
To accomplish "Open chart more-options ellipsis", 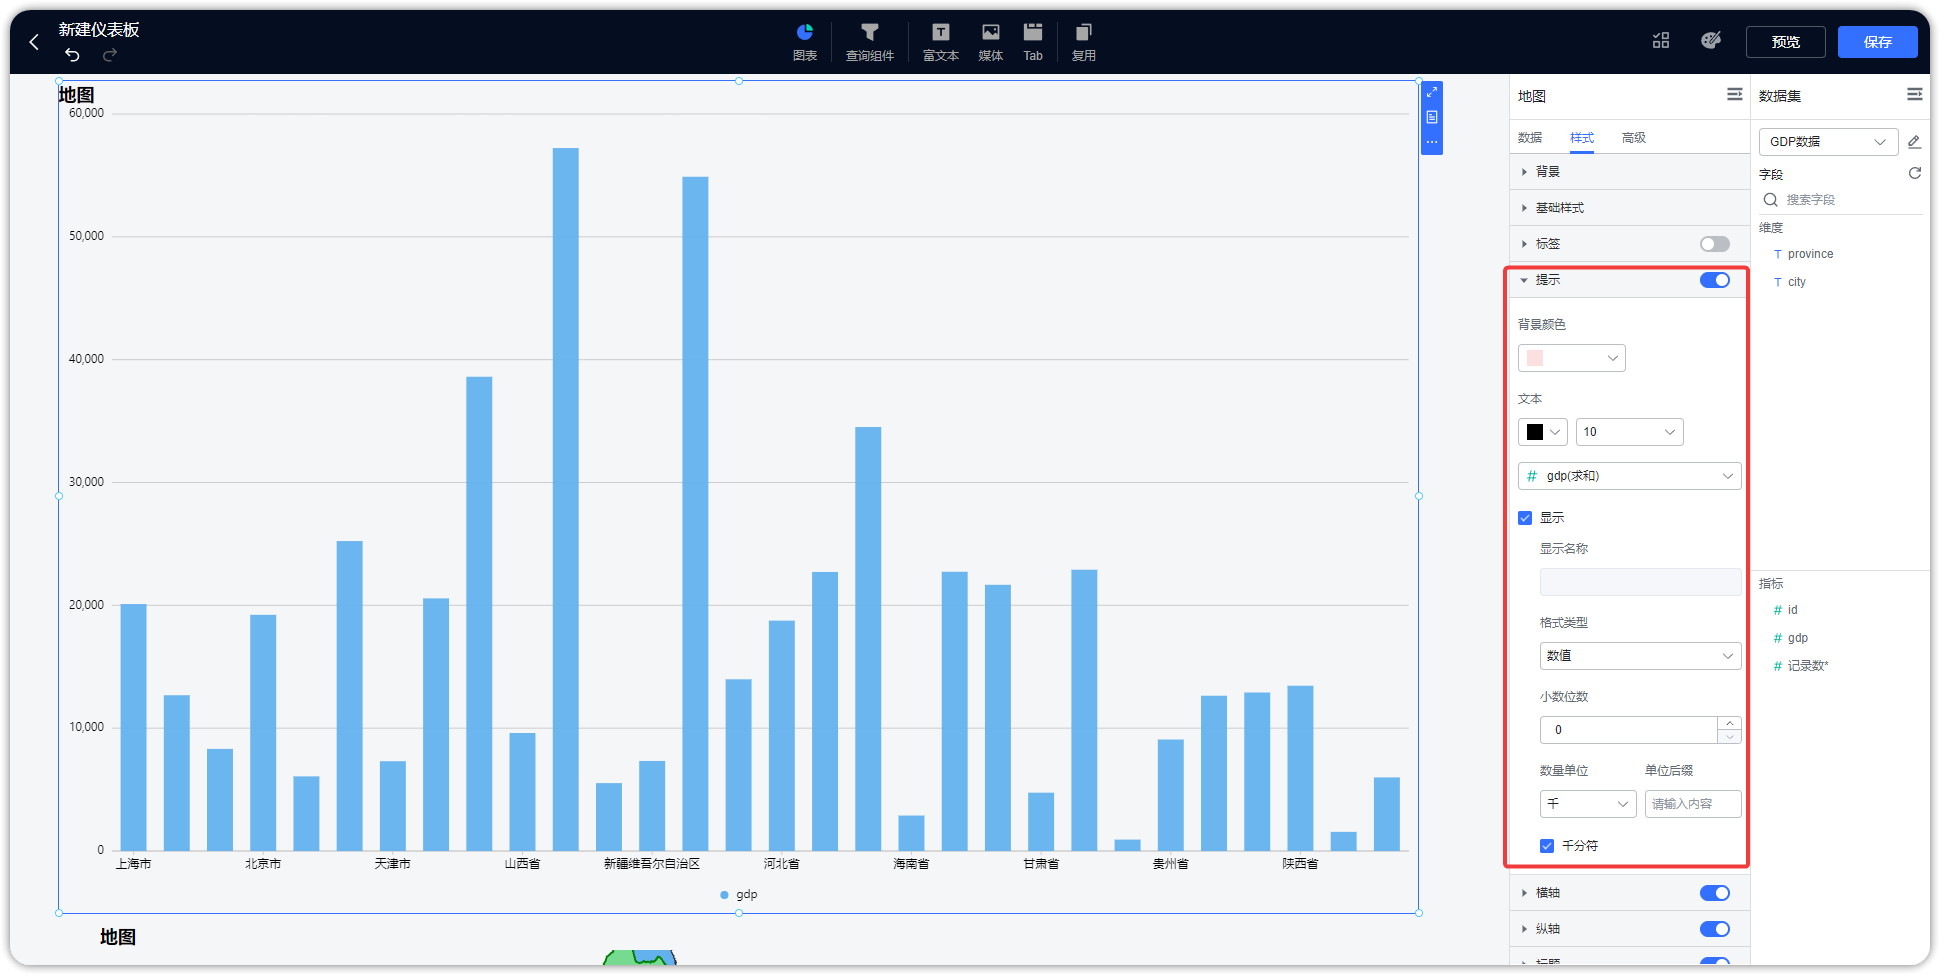I will (x=1432, y=142).
